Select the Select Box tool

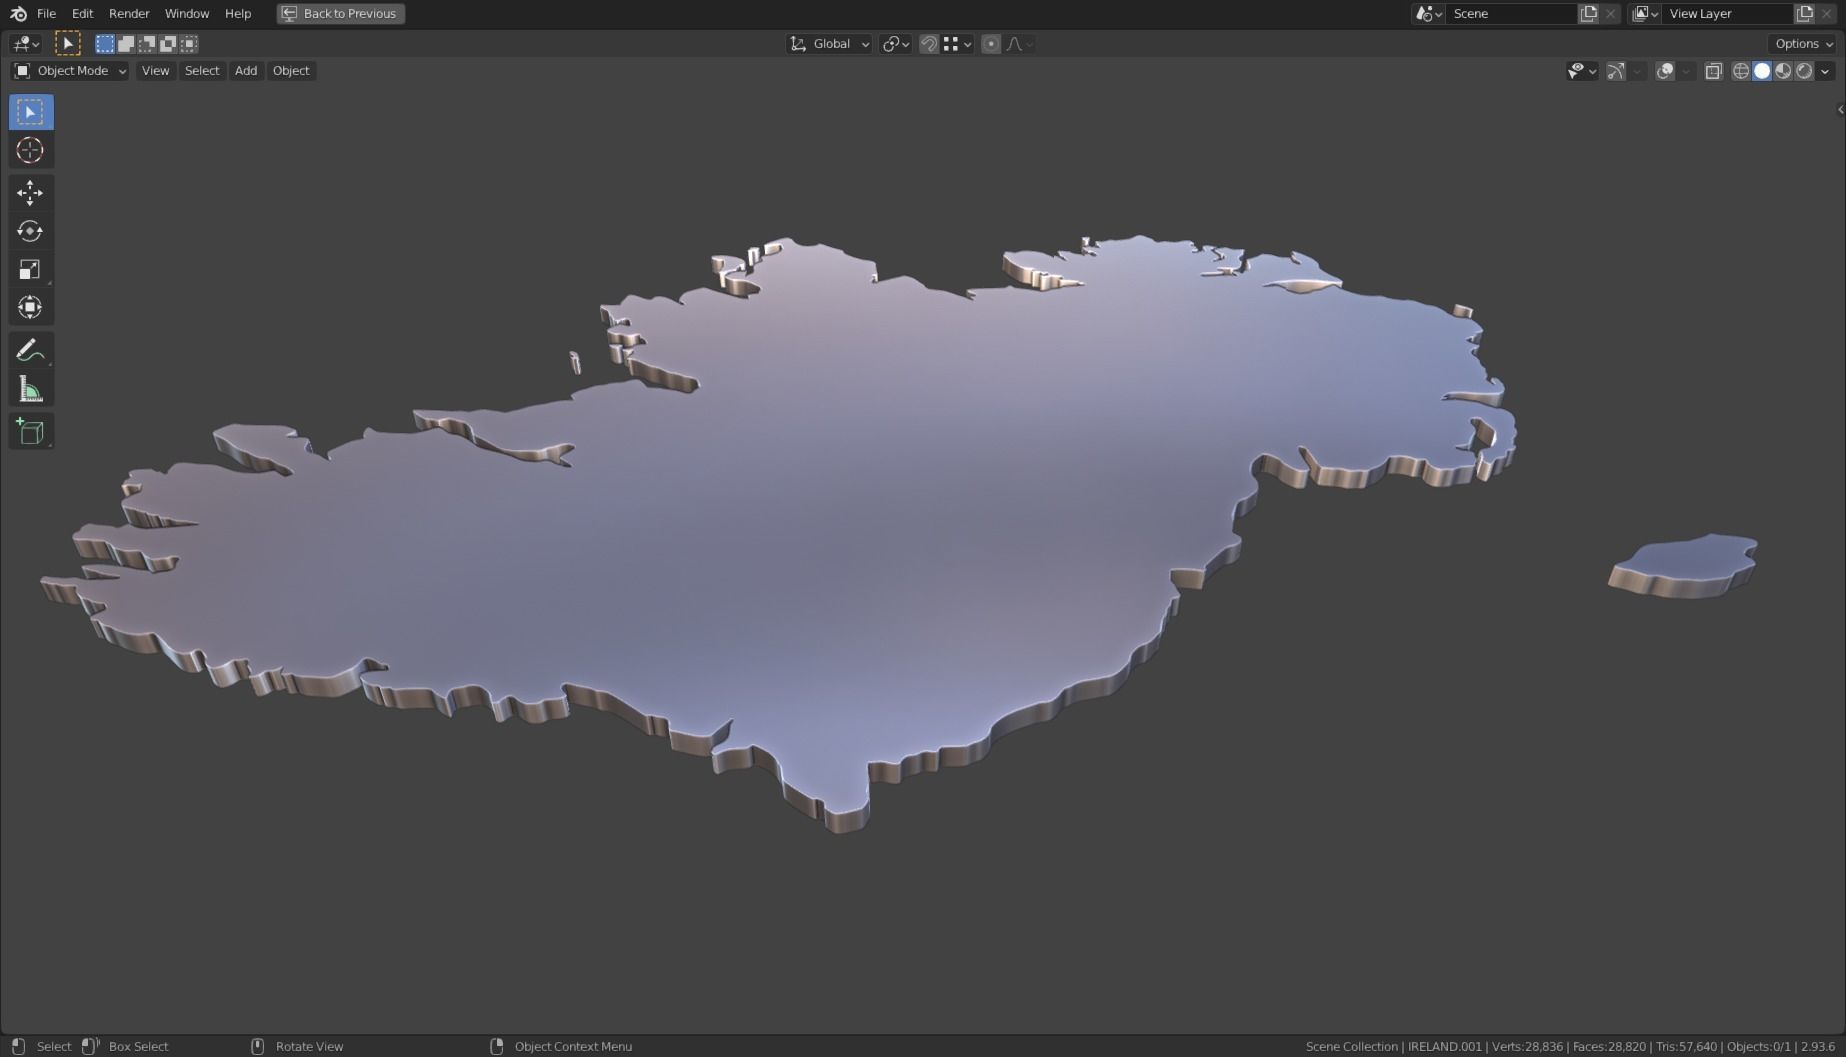[x=31, y=112]
